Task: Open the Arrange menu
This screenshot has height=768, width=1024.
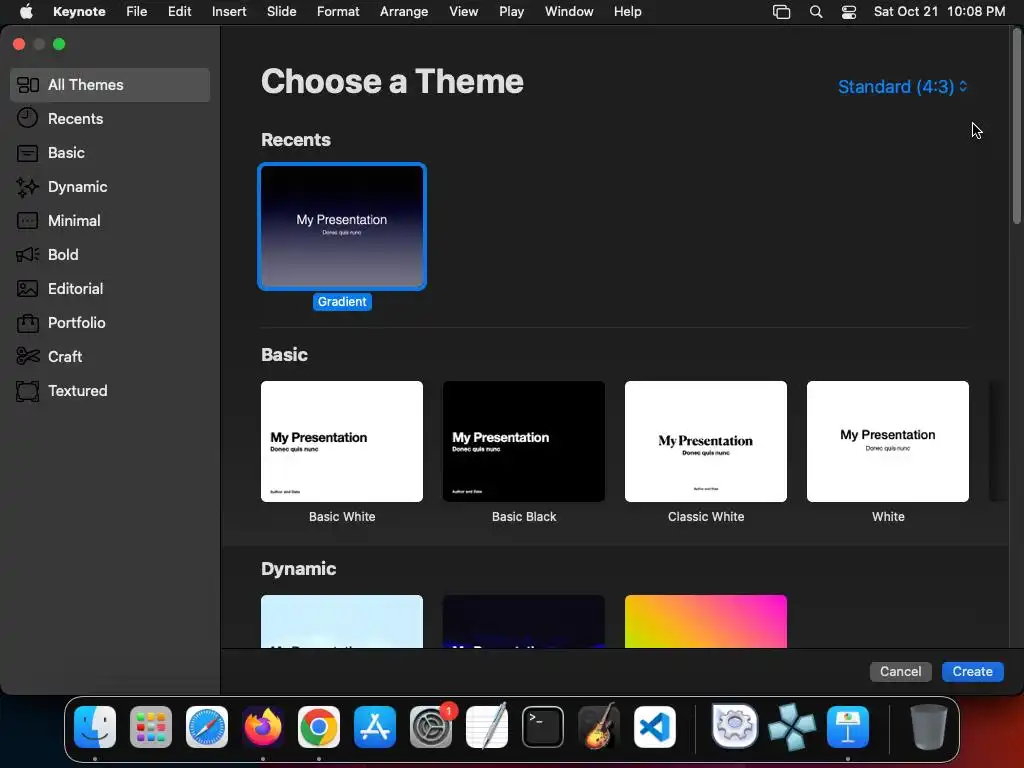Action: (x=404, y=12)
